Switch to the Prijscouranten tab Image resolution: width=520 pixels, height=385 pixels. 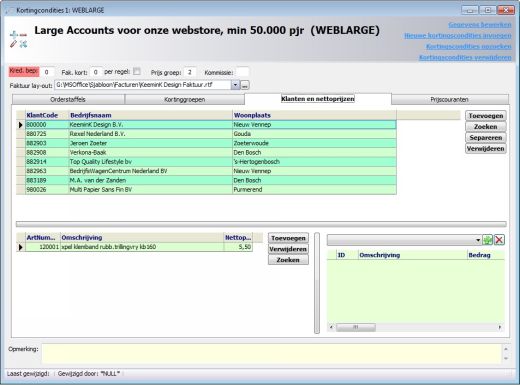[449, 99]
